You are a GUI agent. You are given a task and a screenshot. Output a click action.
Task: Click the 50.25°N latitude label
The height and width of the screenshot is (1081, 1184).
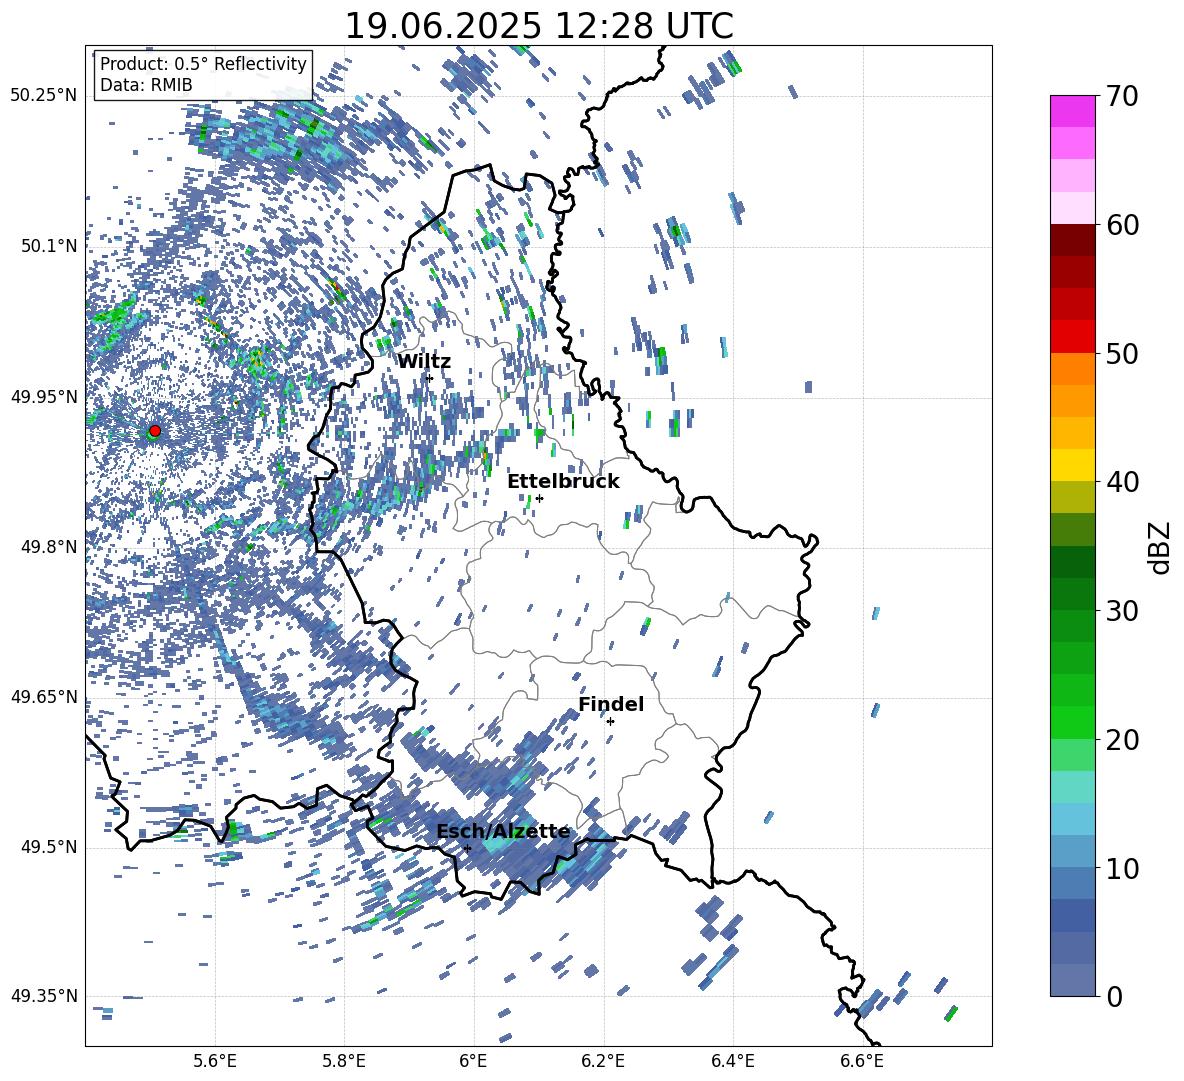[x=44, y=95]
